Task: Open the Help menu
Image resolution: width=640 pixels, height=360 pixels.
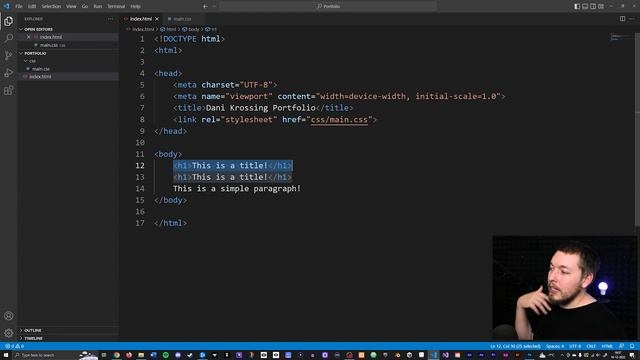Action: [136, 7]
